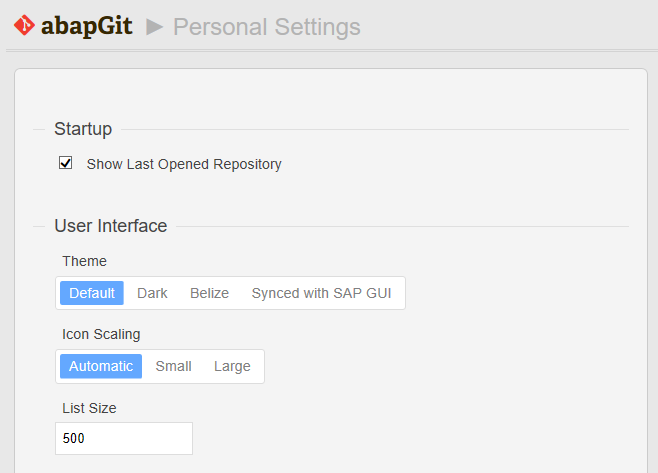Choose the Belize theme

coord(209,293)
